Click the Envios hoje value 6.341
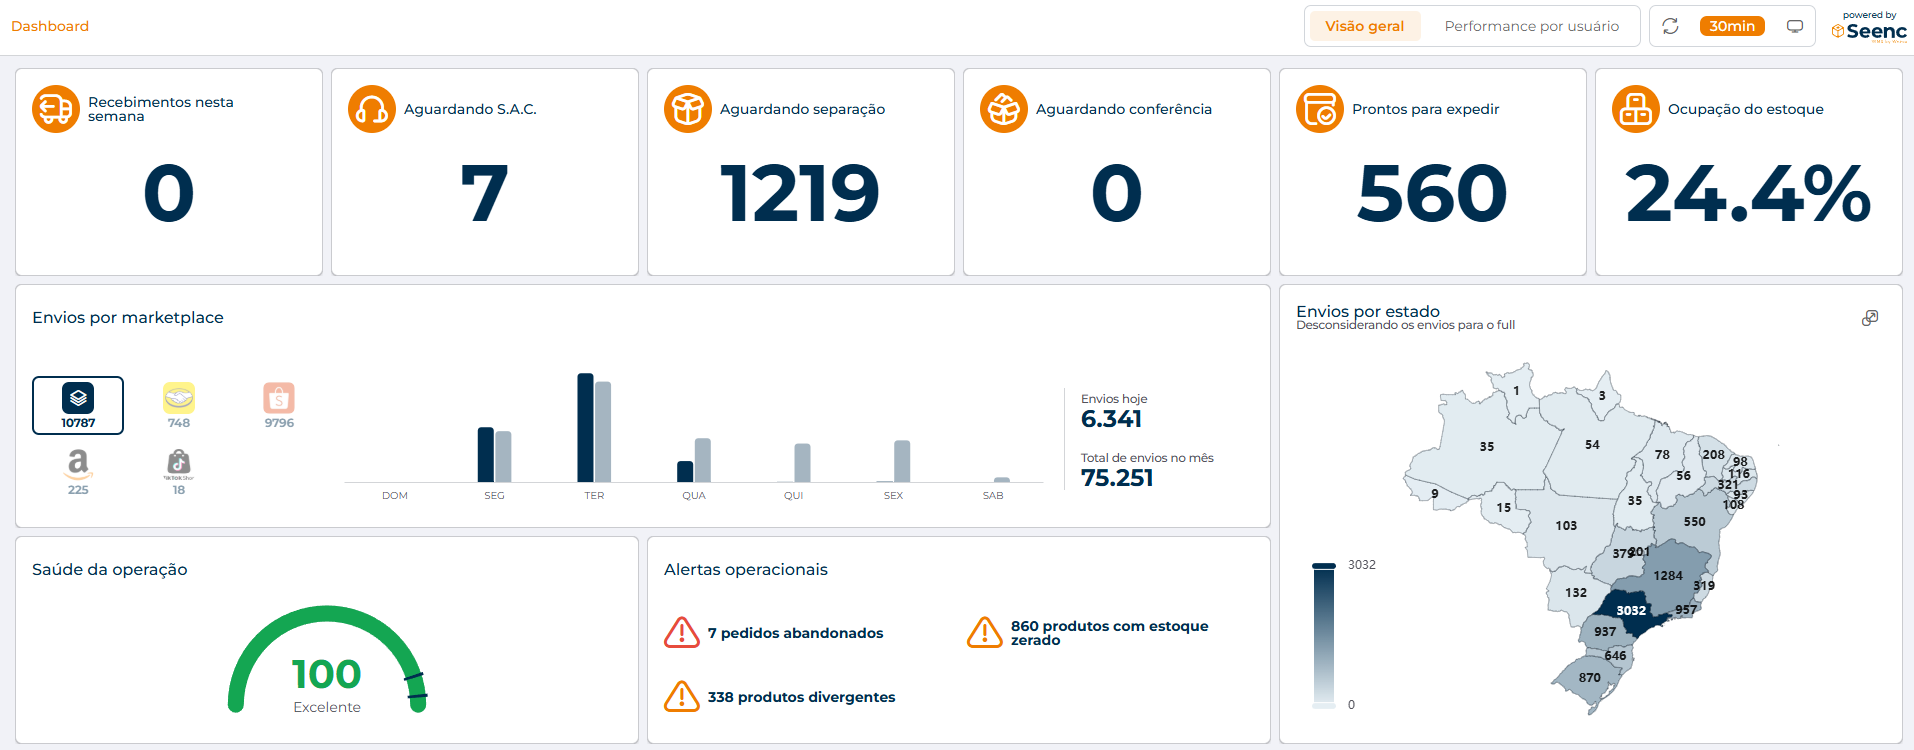The width and height of the screenshot is (1914, 750). pyautogui.click(x=1111, y=419)
